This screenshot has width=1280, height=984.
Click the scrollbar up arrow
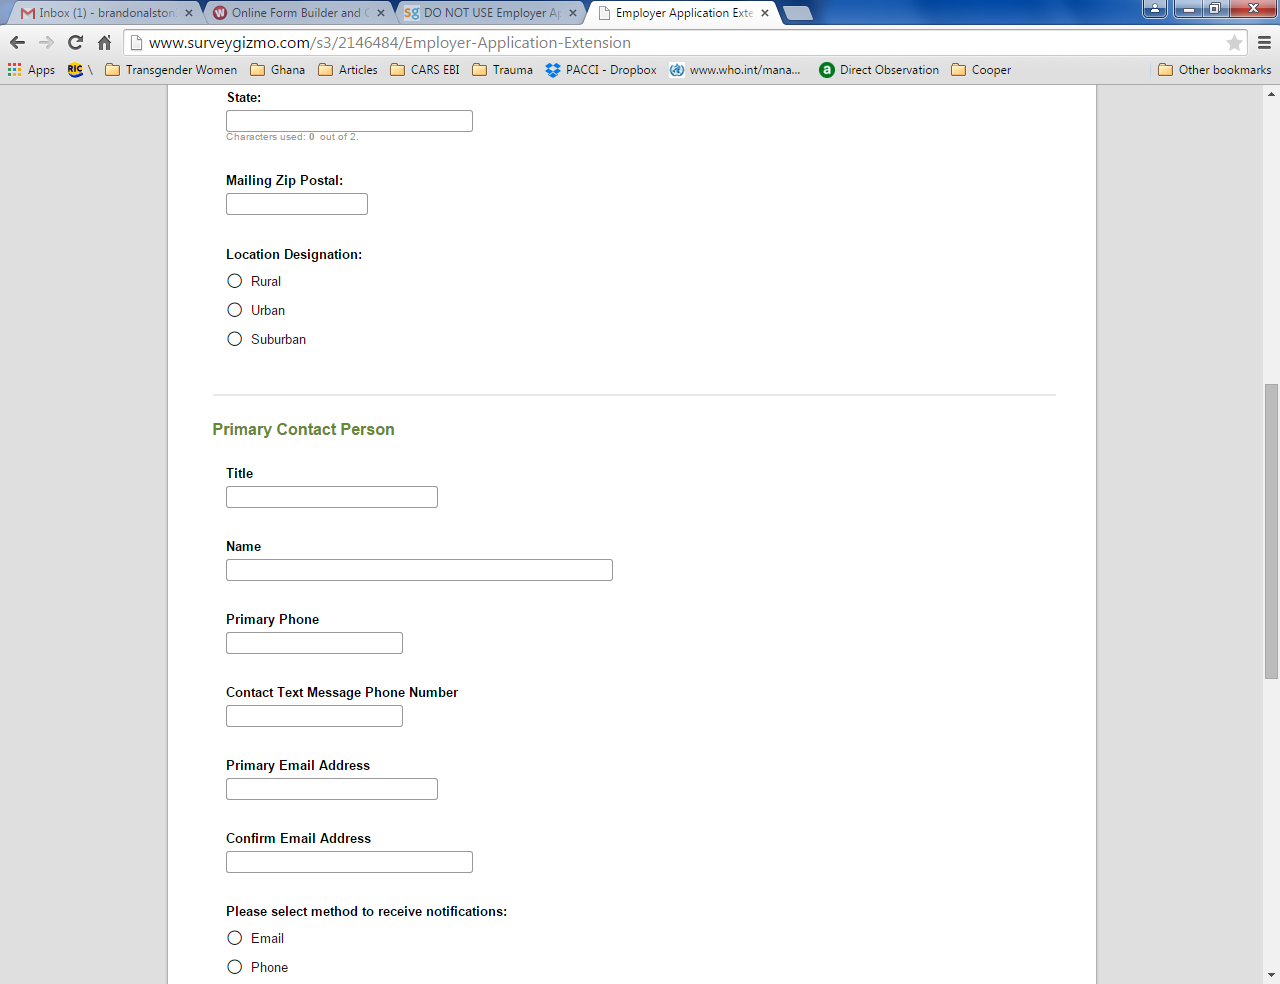pyautogui.click(x=1271, y=94)
